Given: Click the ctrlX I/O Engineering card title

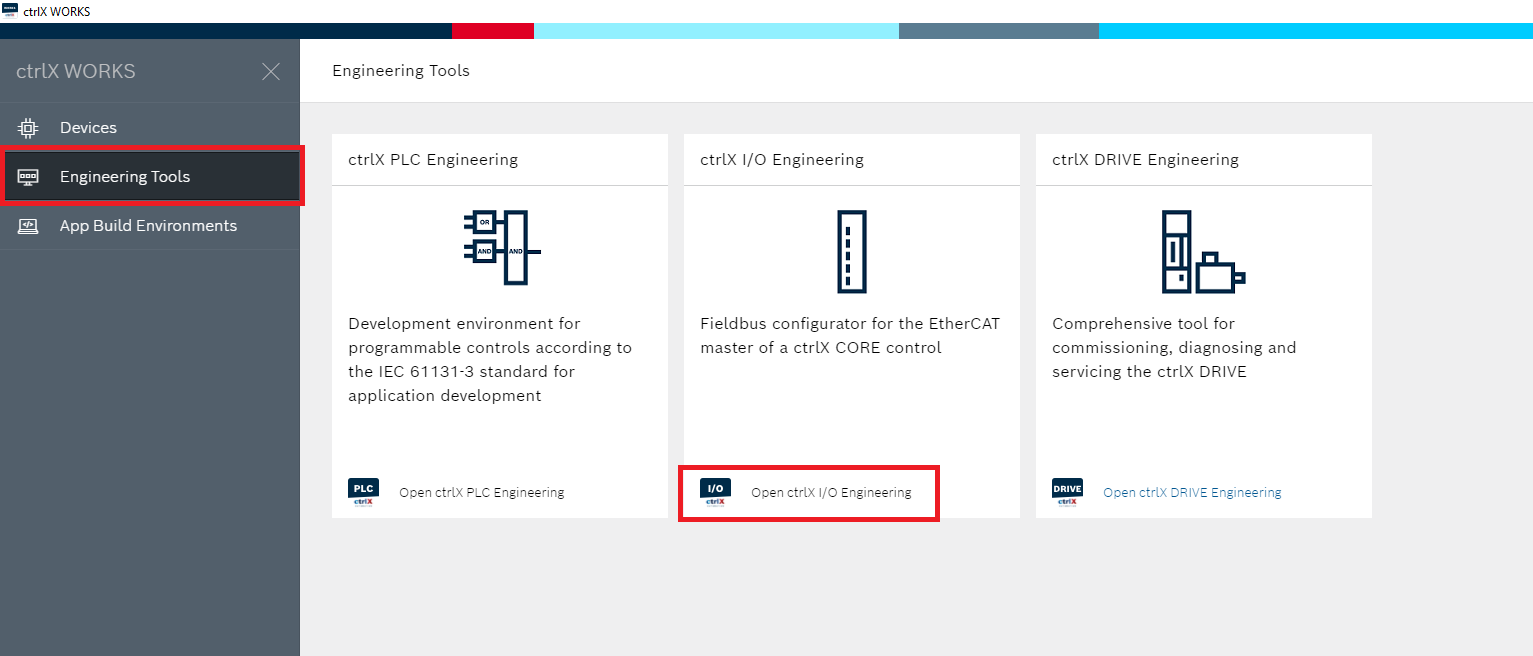Looking at the screenshot, I should coord(782,160).
